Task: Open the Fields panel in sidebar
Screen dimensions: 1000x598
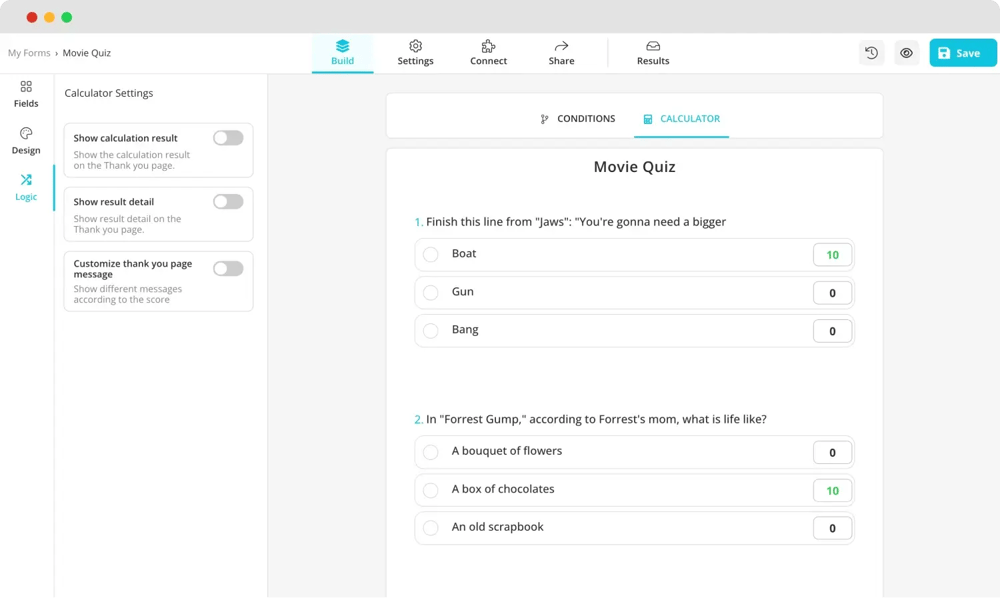Action: tap(26, 93)
